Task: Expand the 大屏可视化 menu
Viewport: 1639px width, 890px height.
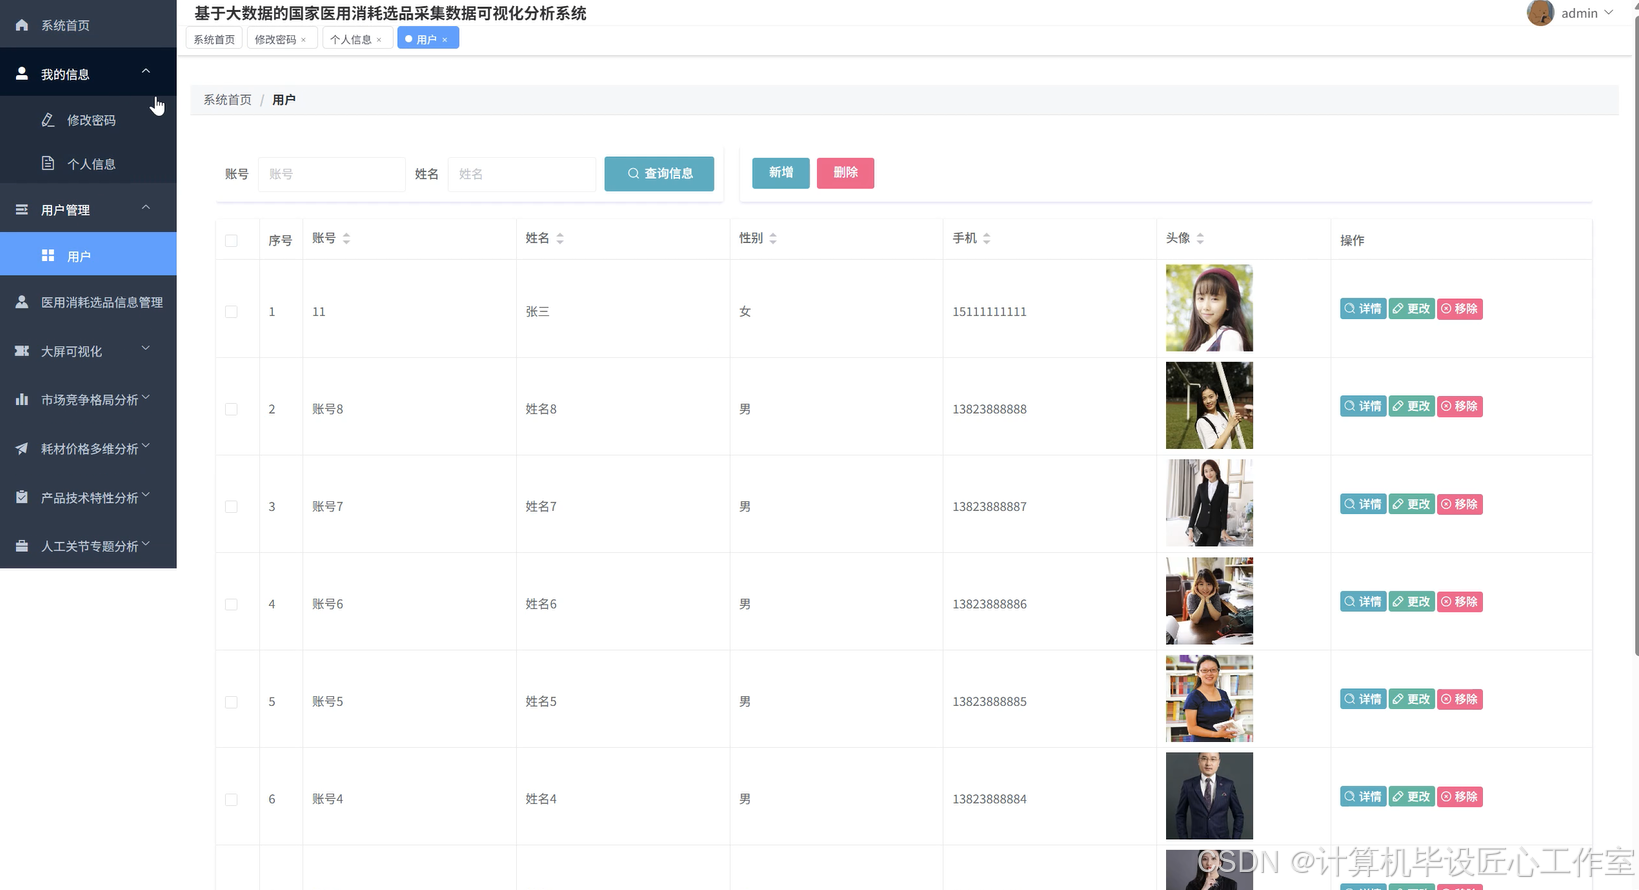Action: click(x=146, y=348)
